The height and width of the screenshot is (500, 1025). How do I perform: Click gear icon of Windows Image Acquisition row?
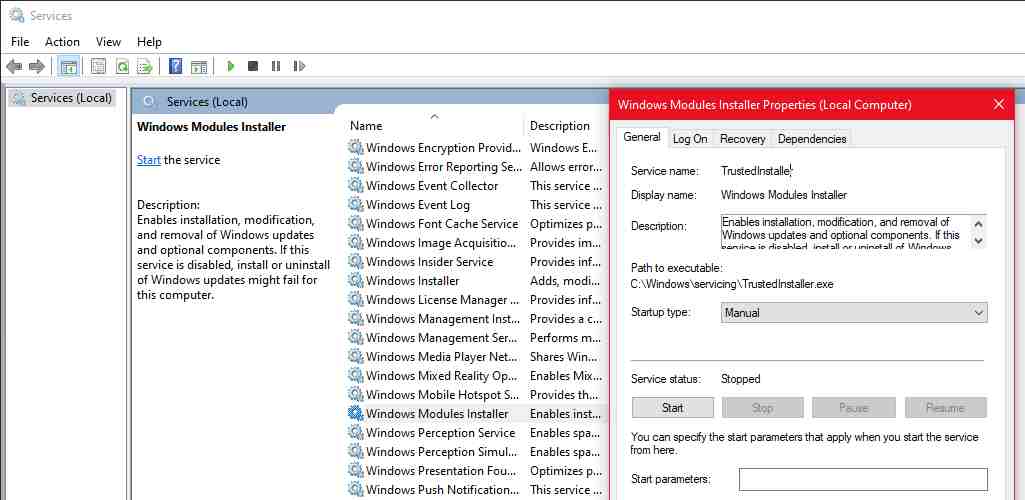356,242
